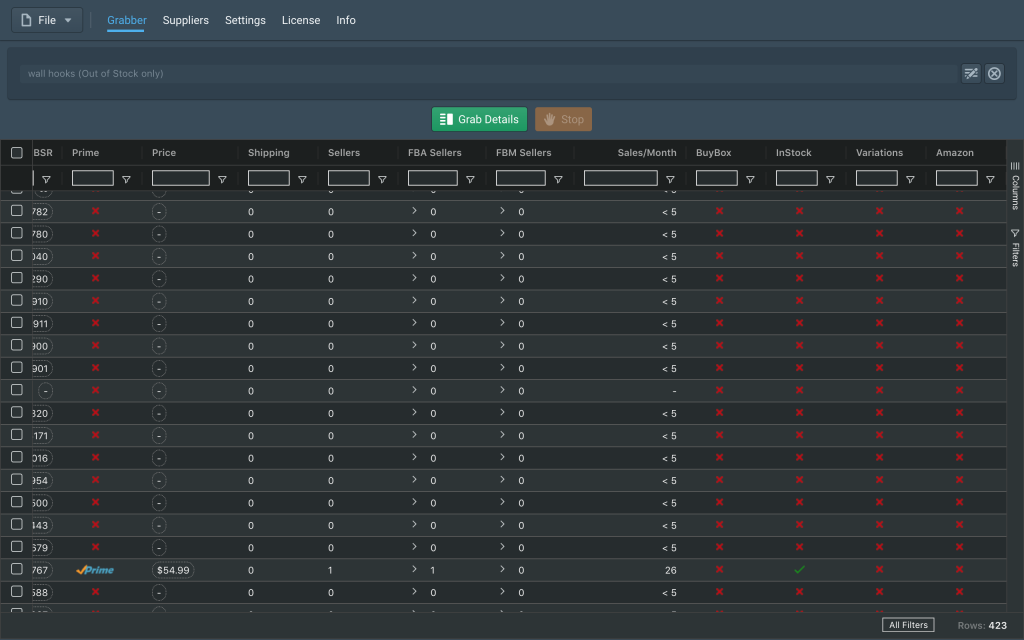Open the filter icon for the Prime column
The height and width of the screenshot is (640, 1024).
coord(126,180)
